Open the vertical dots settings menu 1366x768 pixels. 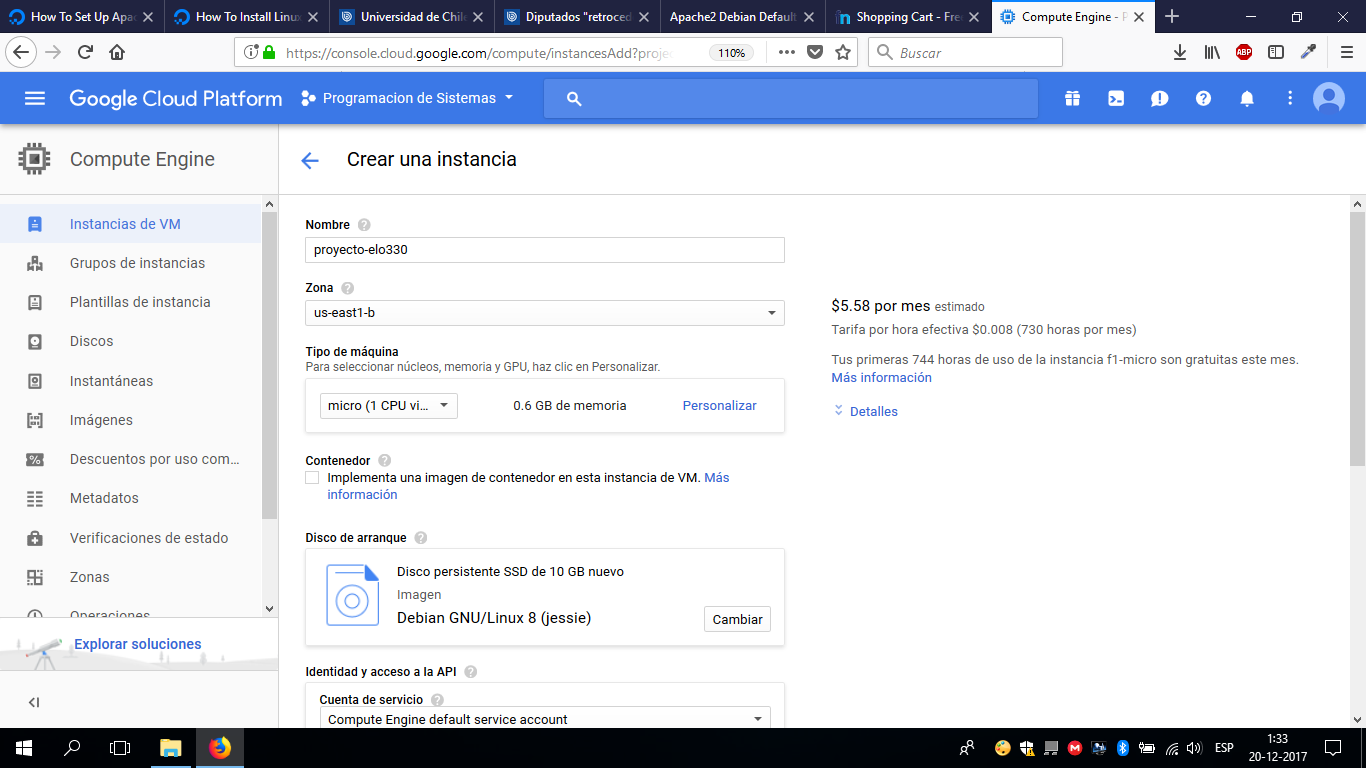[1290, 98]
